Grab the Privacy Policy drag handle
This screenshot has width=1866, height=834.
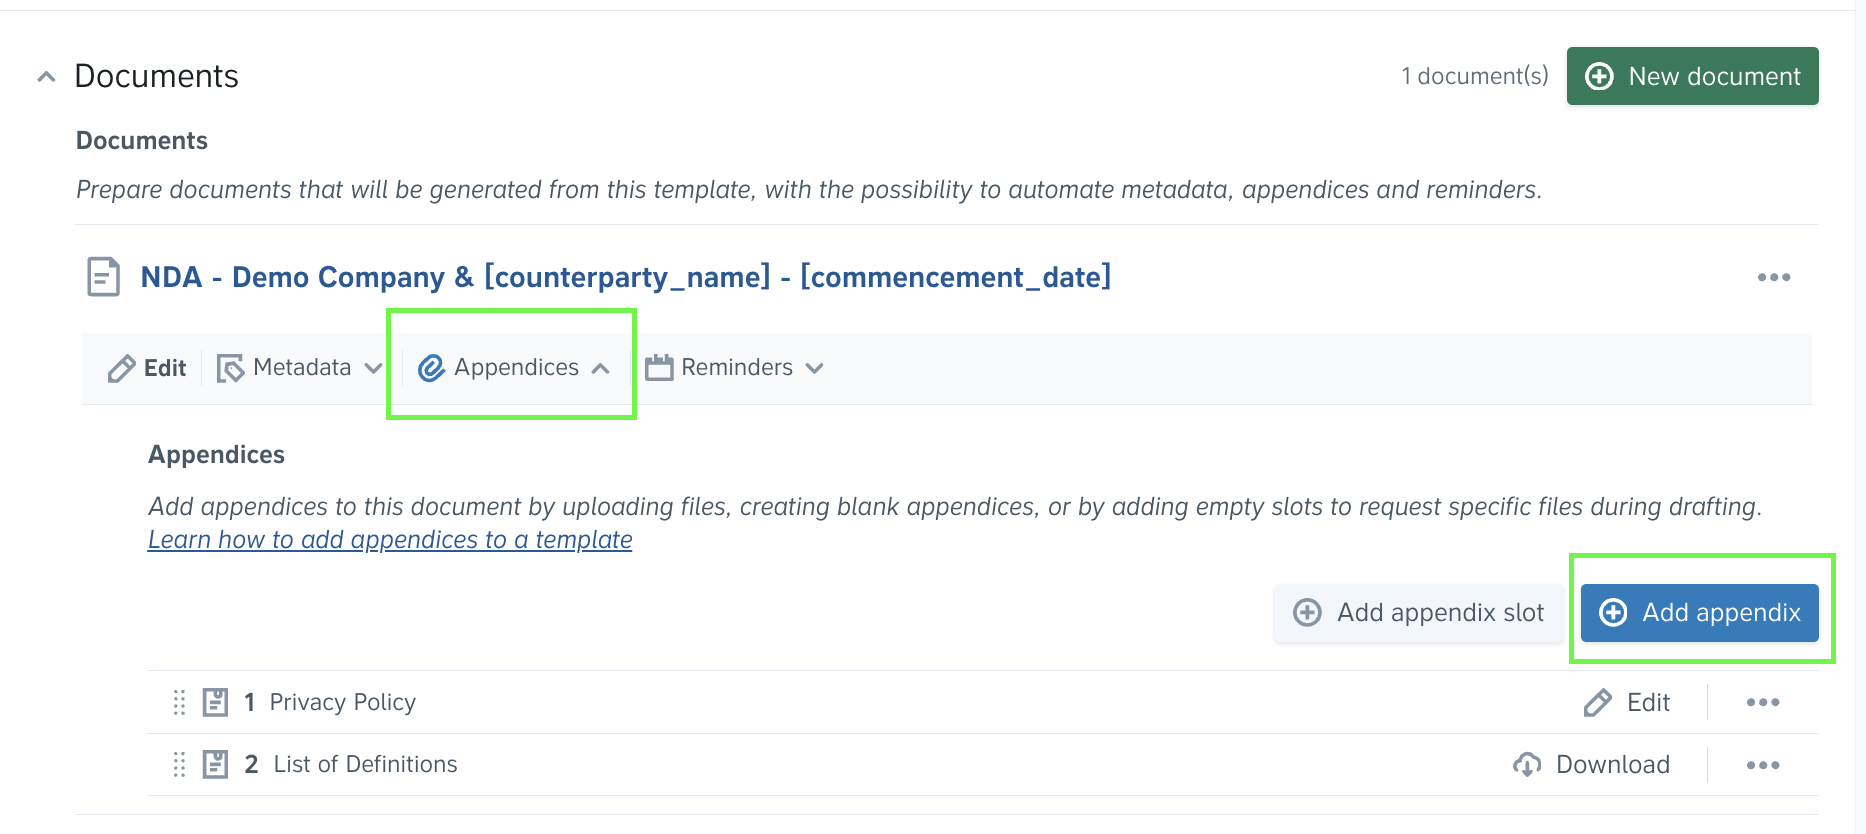[x=179, y=702]
